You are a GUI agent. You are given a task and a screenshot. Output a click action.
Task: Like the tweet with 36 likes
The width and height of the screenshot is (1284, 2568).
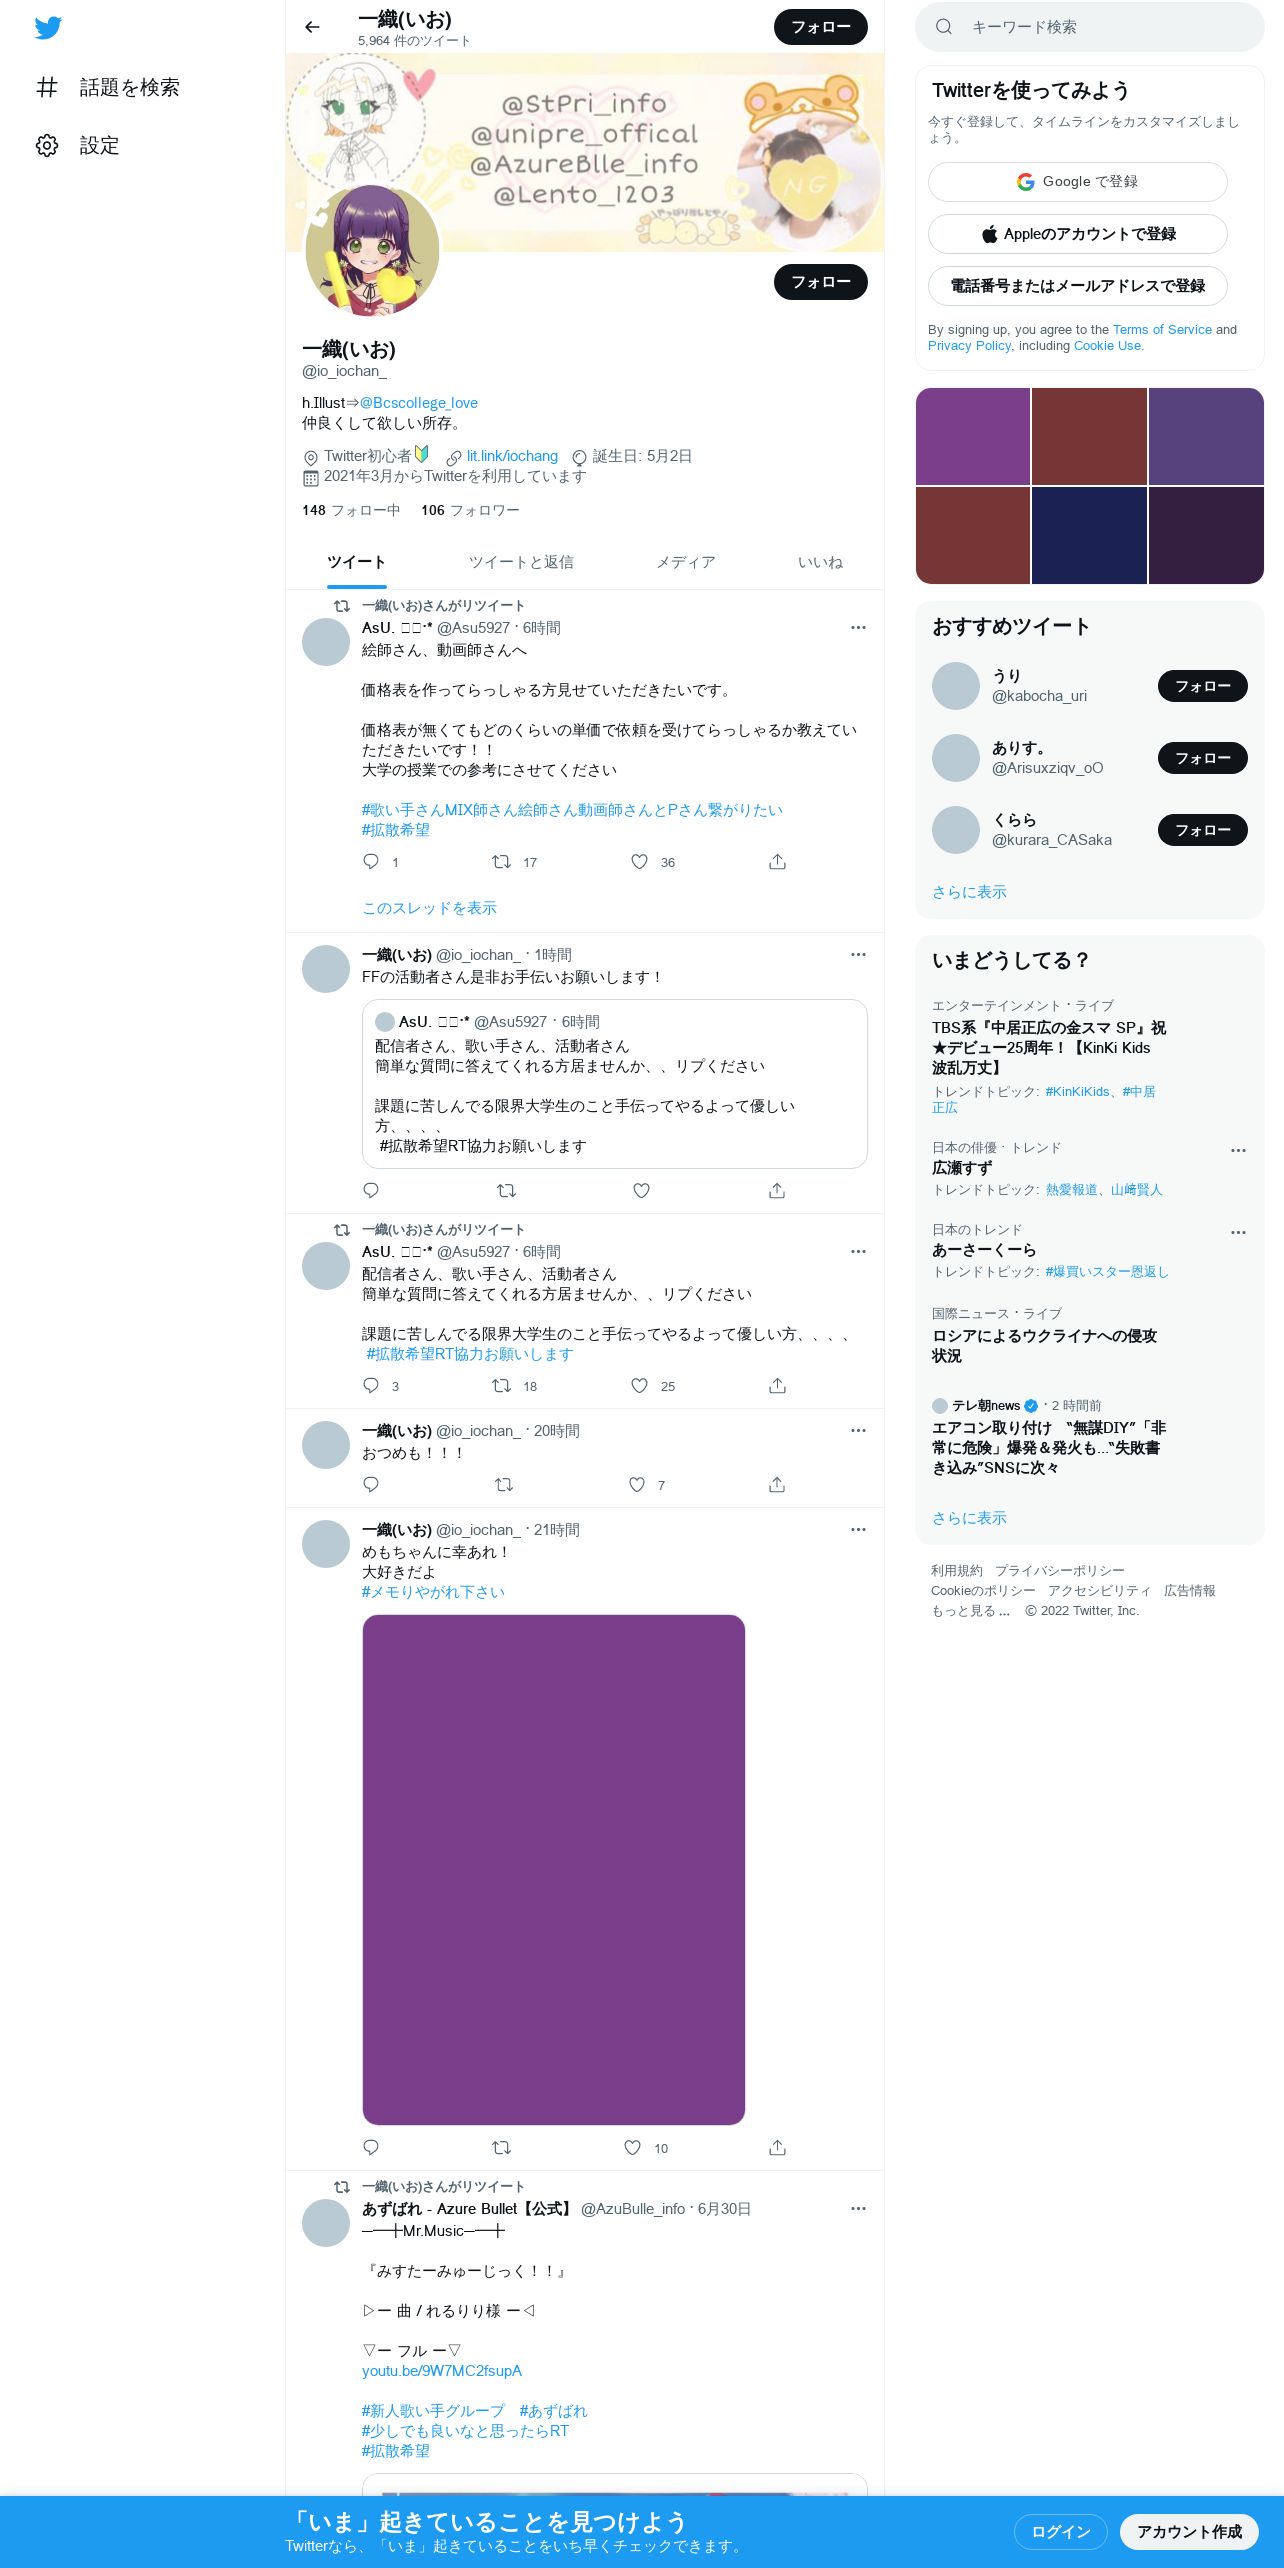pos(639,861)
